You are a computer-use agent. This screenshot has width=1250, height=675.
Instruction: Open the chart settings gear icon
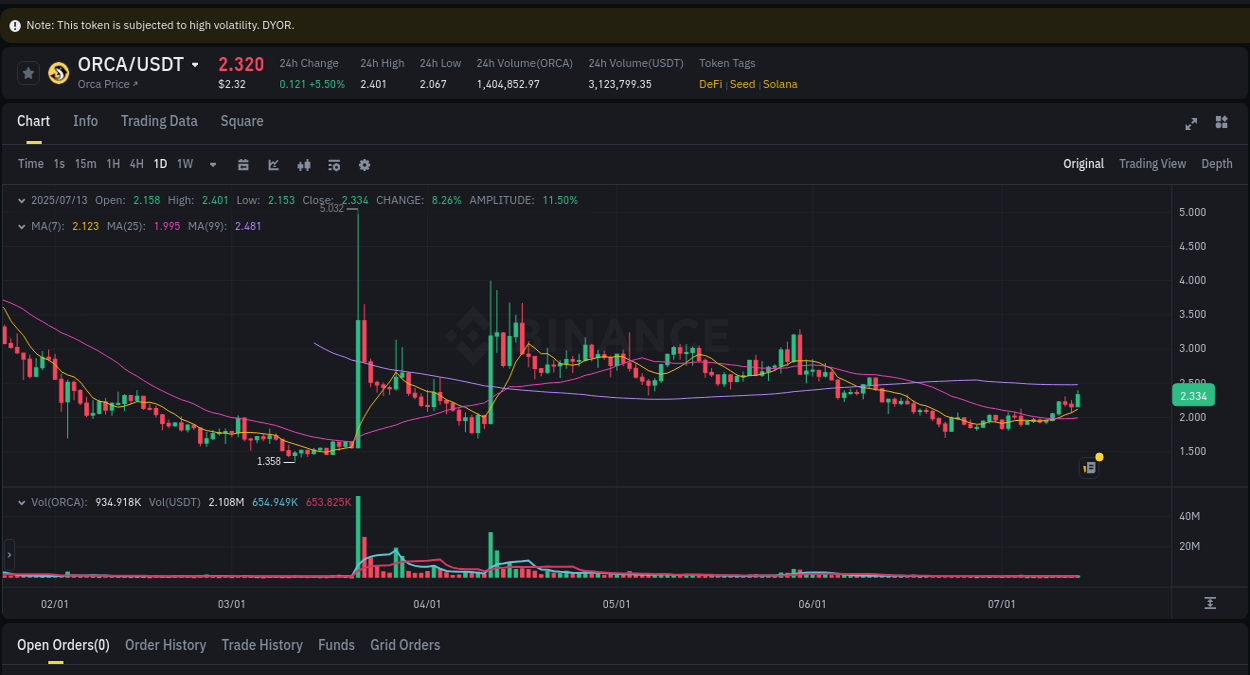pyautogui.click(x=363, y=164)
